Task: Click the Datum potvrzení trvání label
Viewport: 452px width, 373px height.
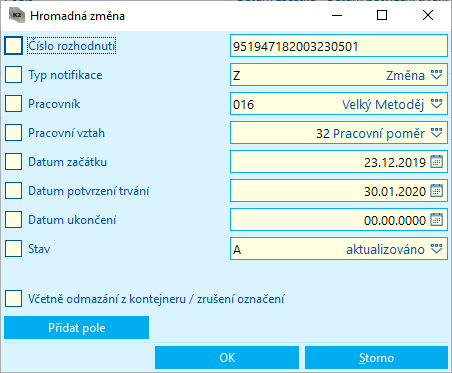Action: coord(88,191)
